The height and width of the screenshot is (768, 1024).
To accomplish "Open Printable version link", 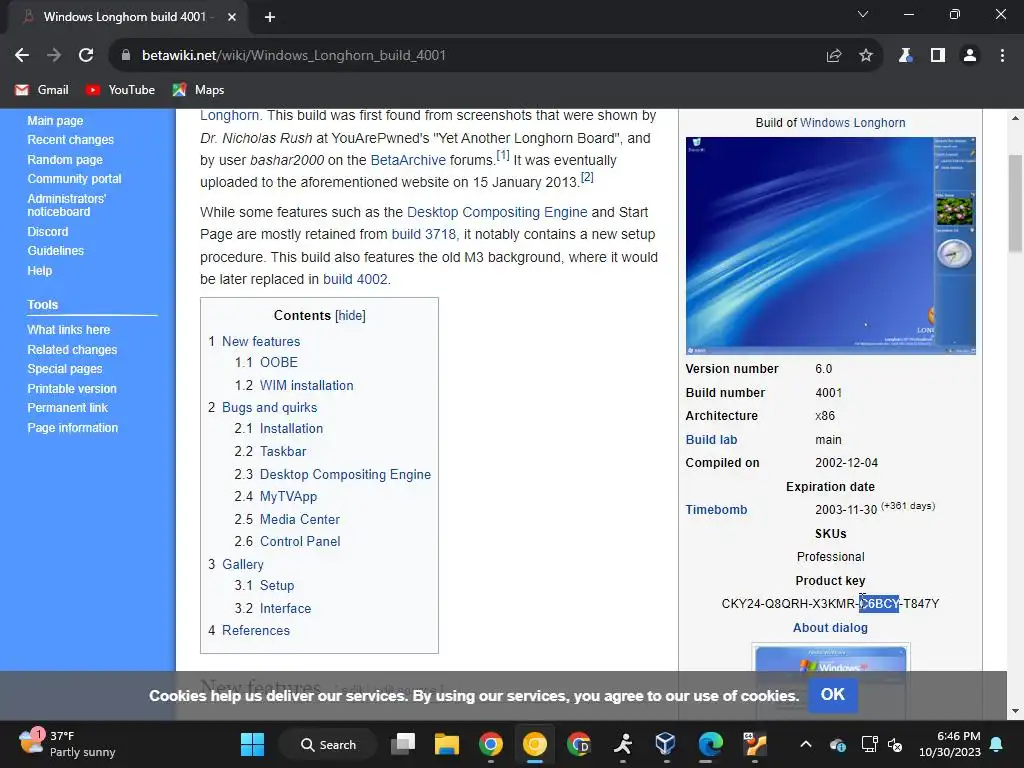I will point(72,389).
